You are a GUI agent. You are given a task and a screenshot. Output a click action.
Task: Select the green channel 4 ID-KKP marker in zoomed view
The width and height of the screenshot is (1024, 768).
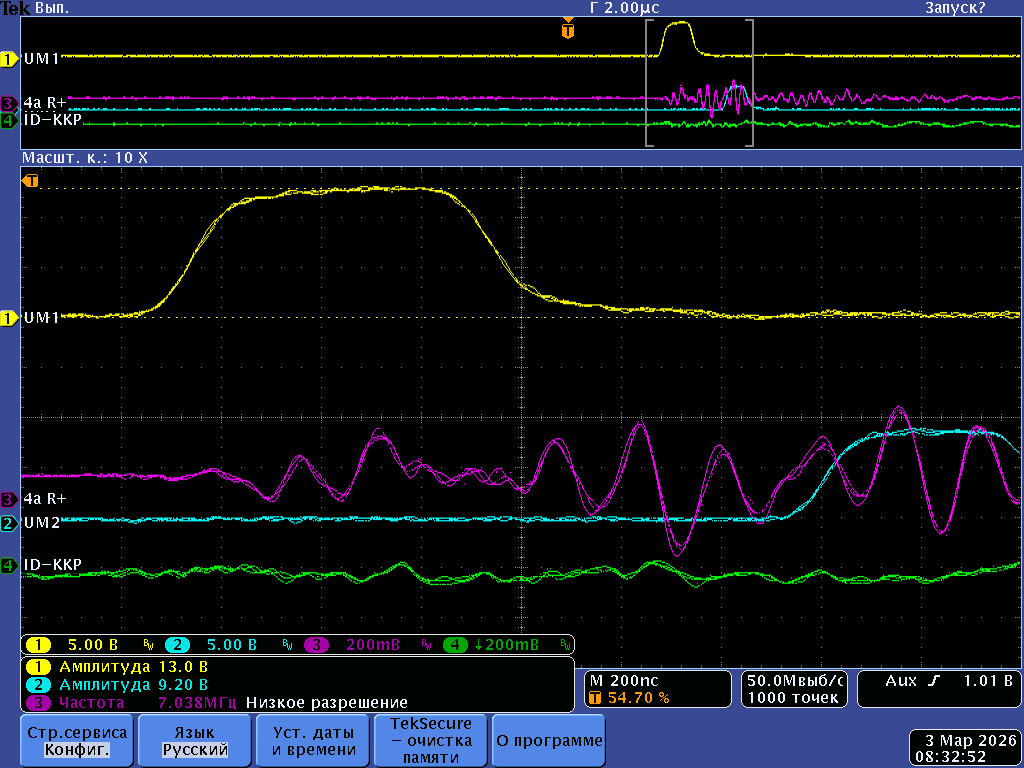click(x=9, y=566)
